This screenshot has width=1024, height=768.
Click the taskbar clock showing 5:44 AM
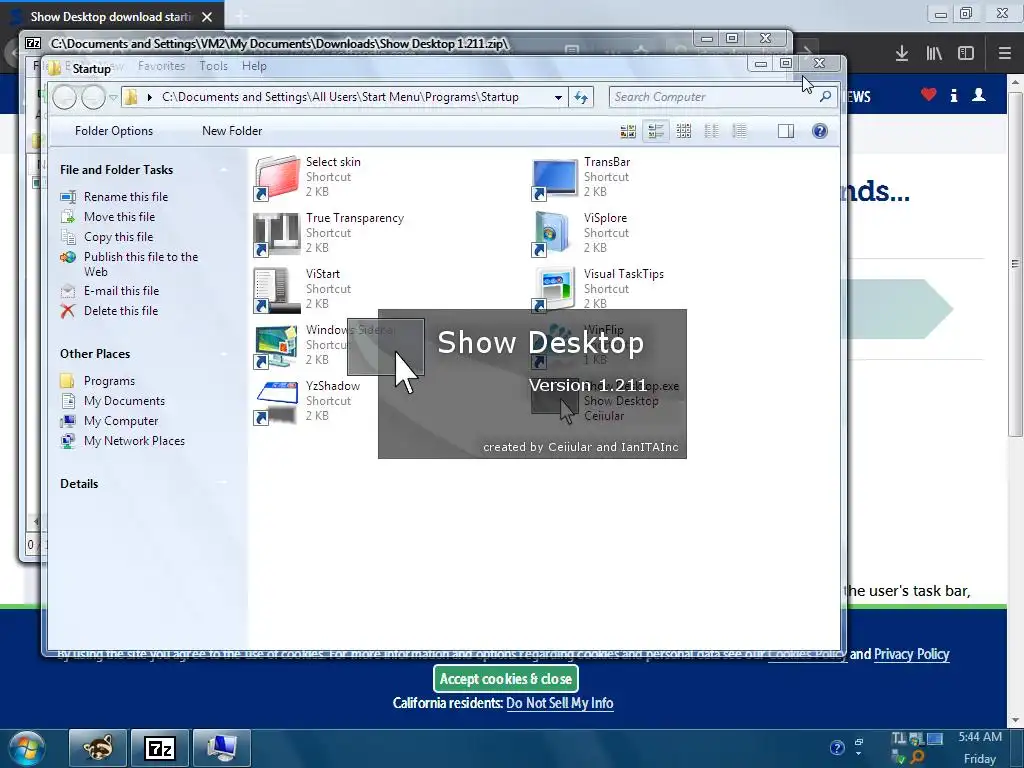(x=980, y=737)
